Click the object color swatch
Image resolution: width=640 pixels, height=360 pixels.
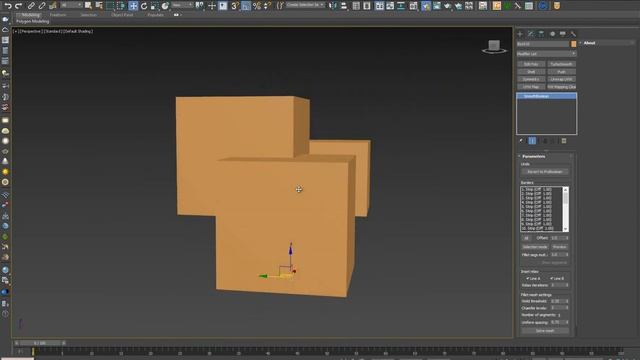(573, 44)
